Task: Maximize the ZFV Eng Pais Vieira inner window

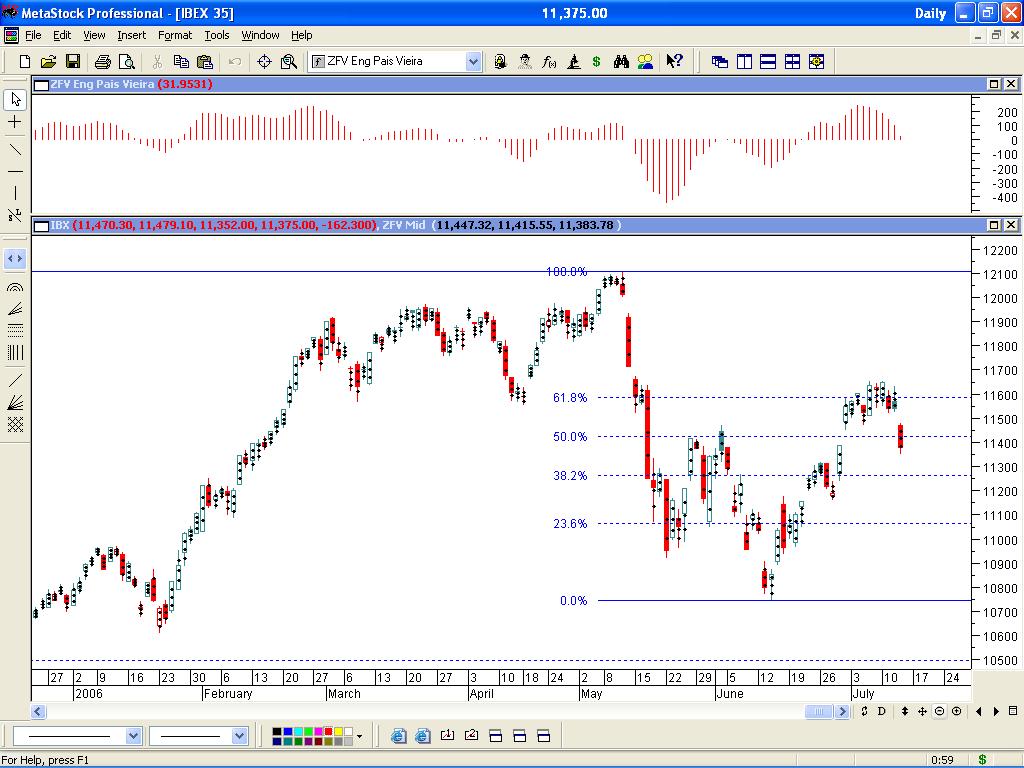Action: point(994,84)
